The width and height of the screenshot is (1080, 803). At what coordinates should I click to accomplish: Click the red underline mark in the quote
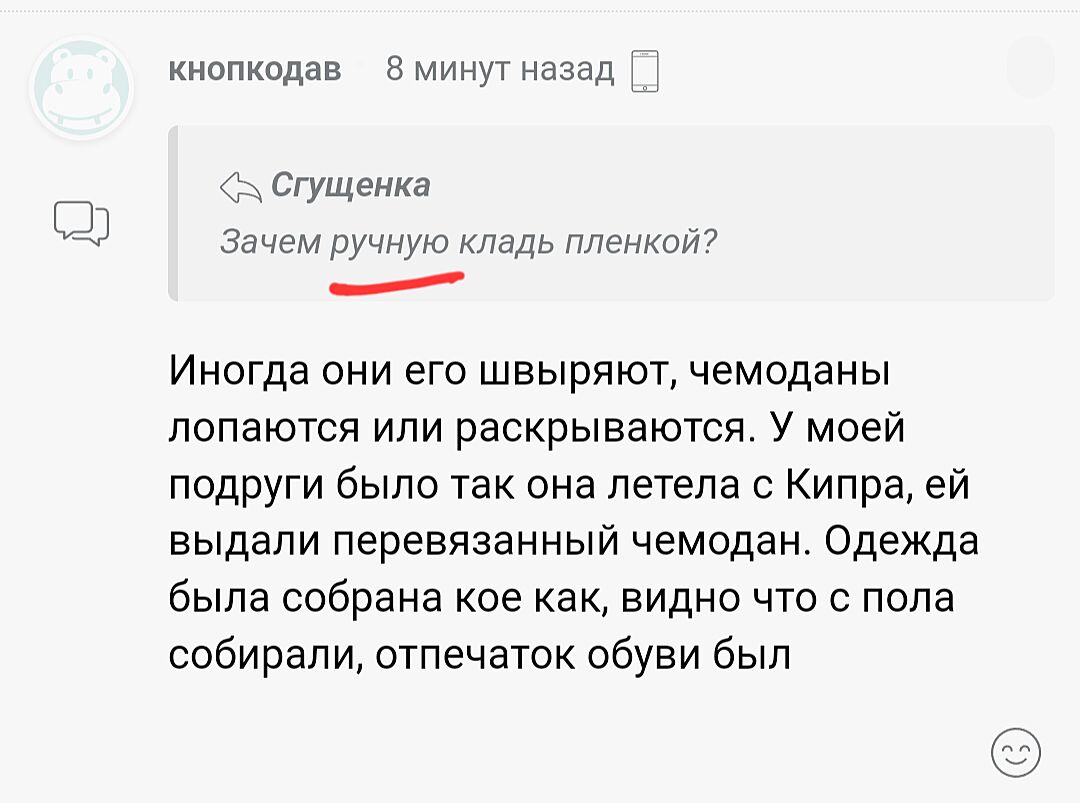397,286
